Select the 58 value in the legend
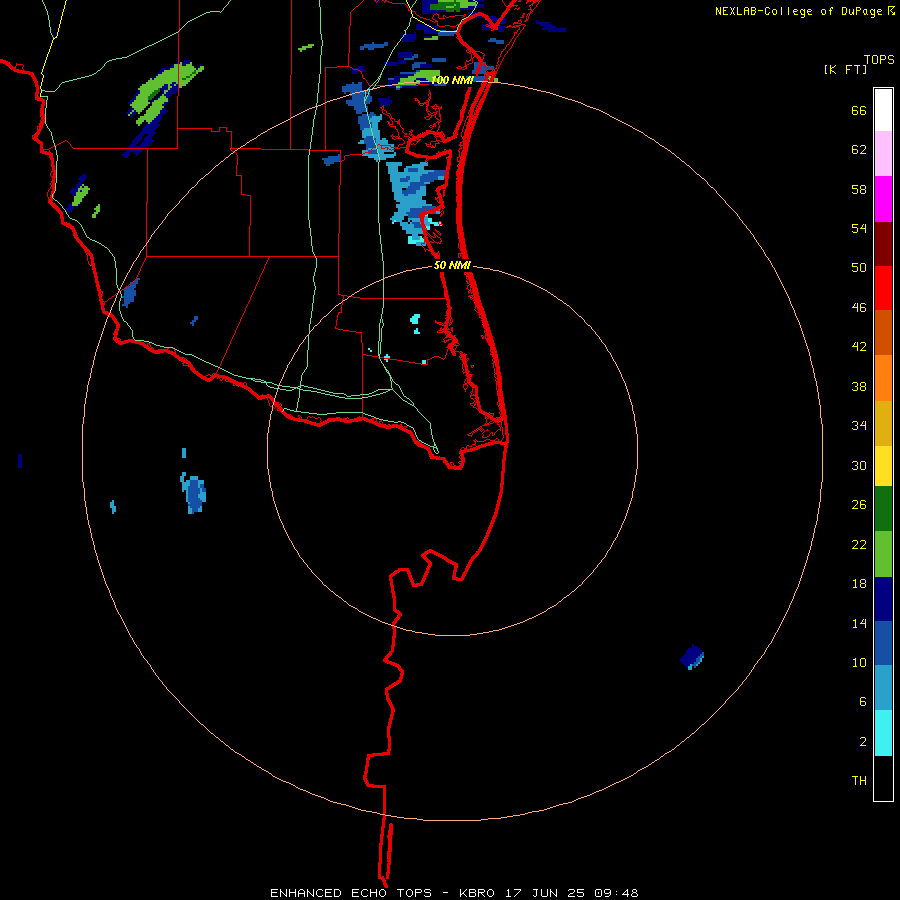The height and width of the screenshot is (900, 900). pos(859,189)
